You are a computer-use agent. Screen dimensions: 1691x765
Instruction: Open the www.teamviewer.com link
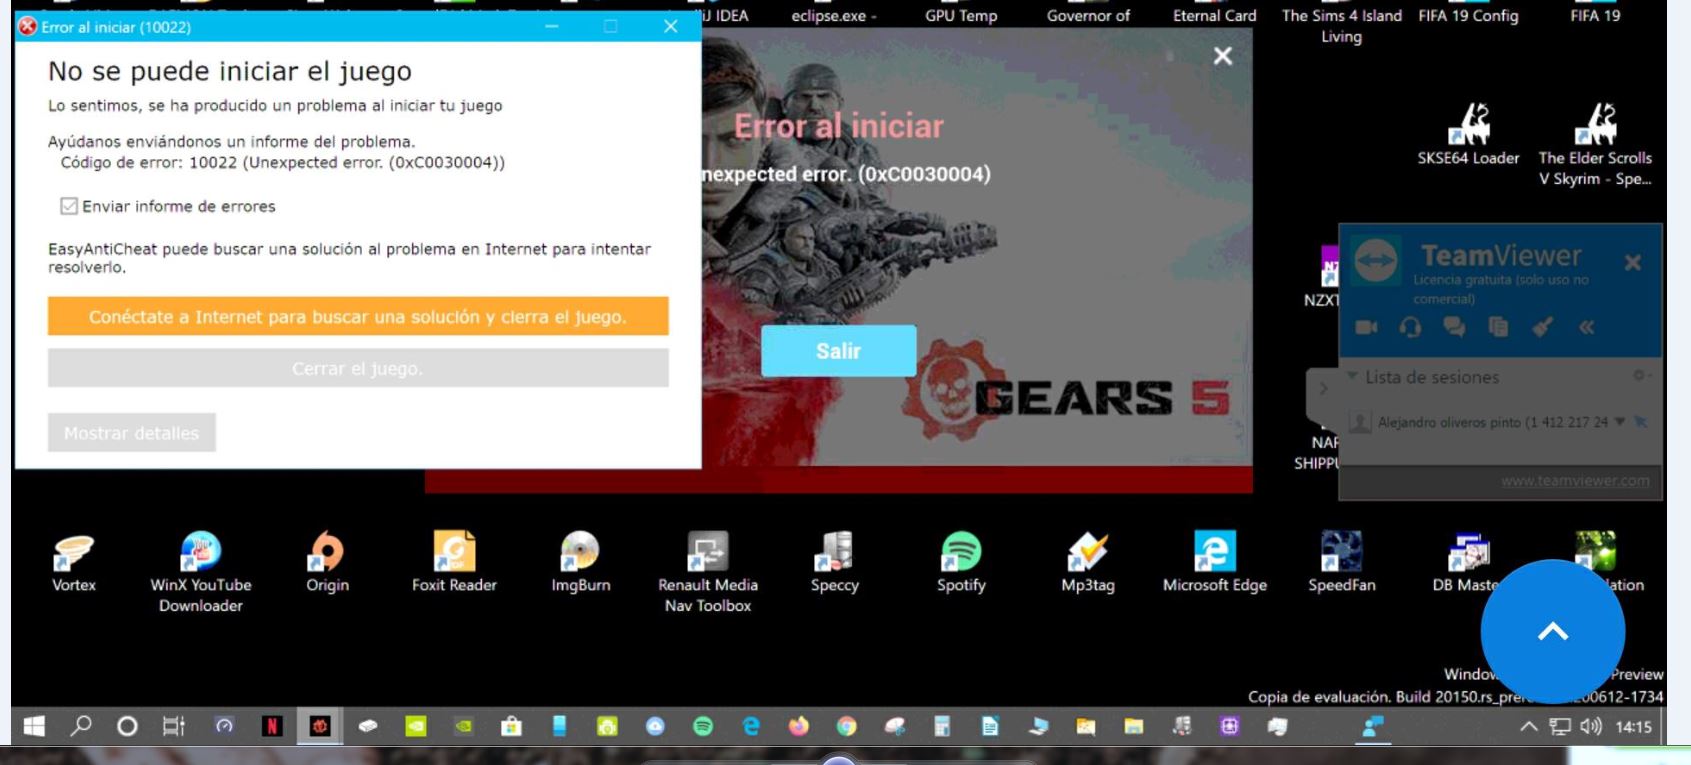pos(1575,481)
